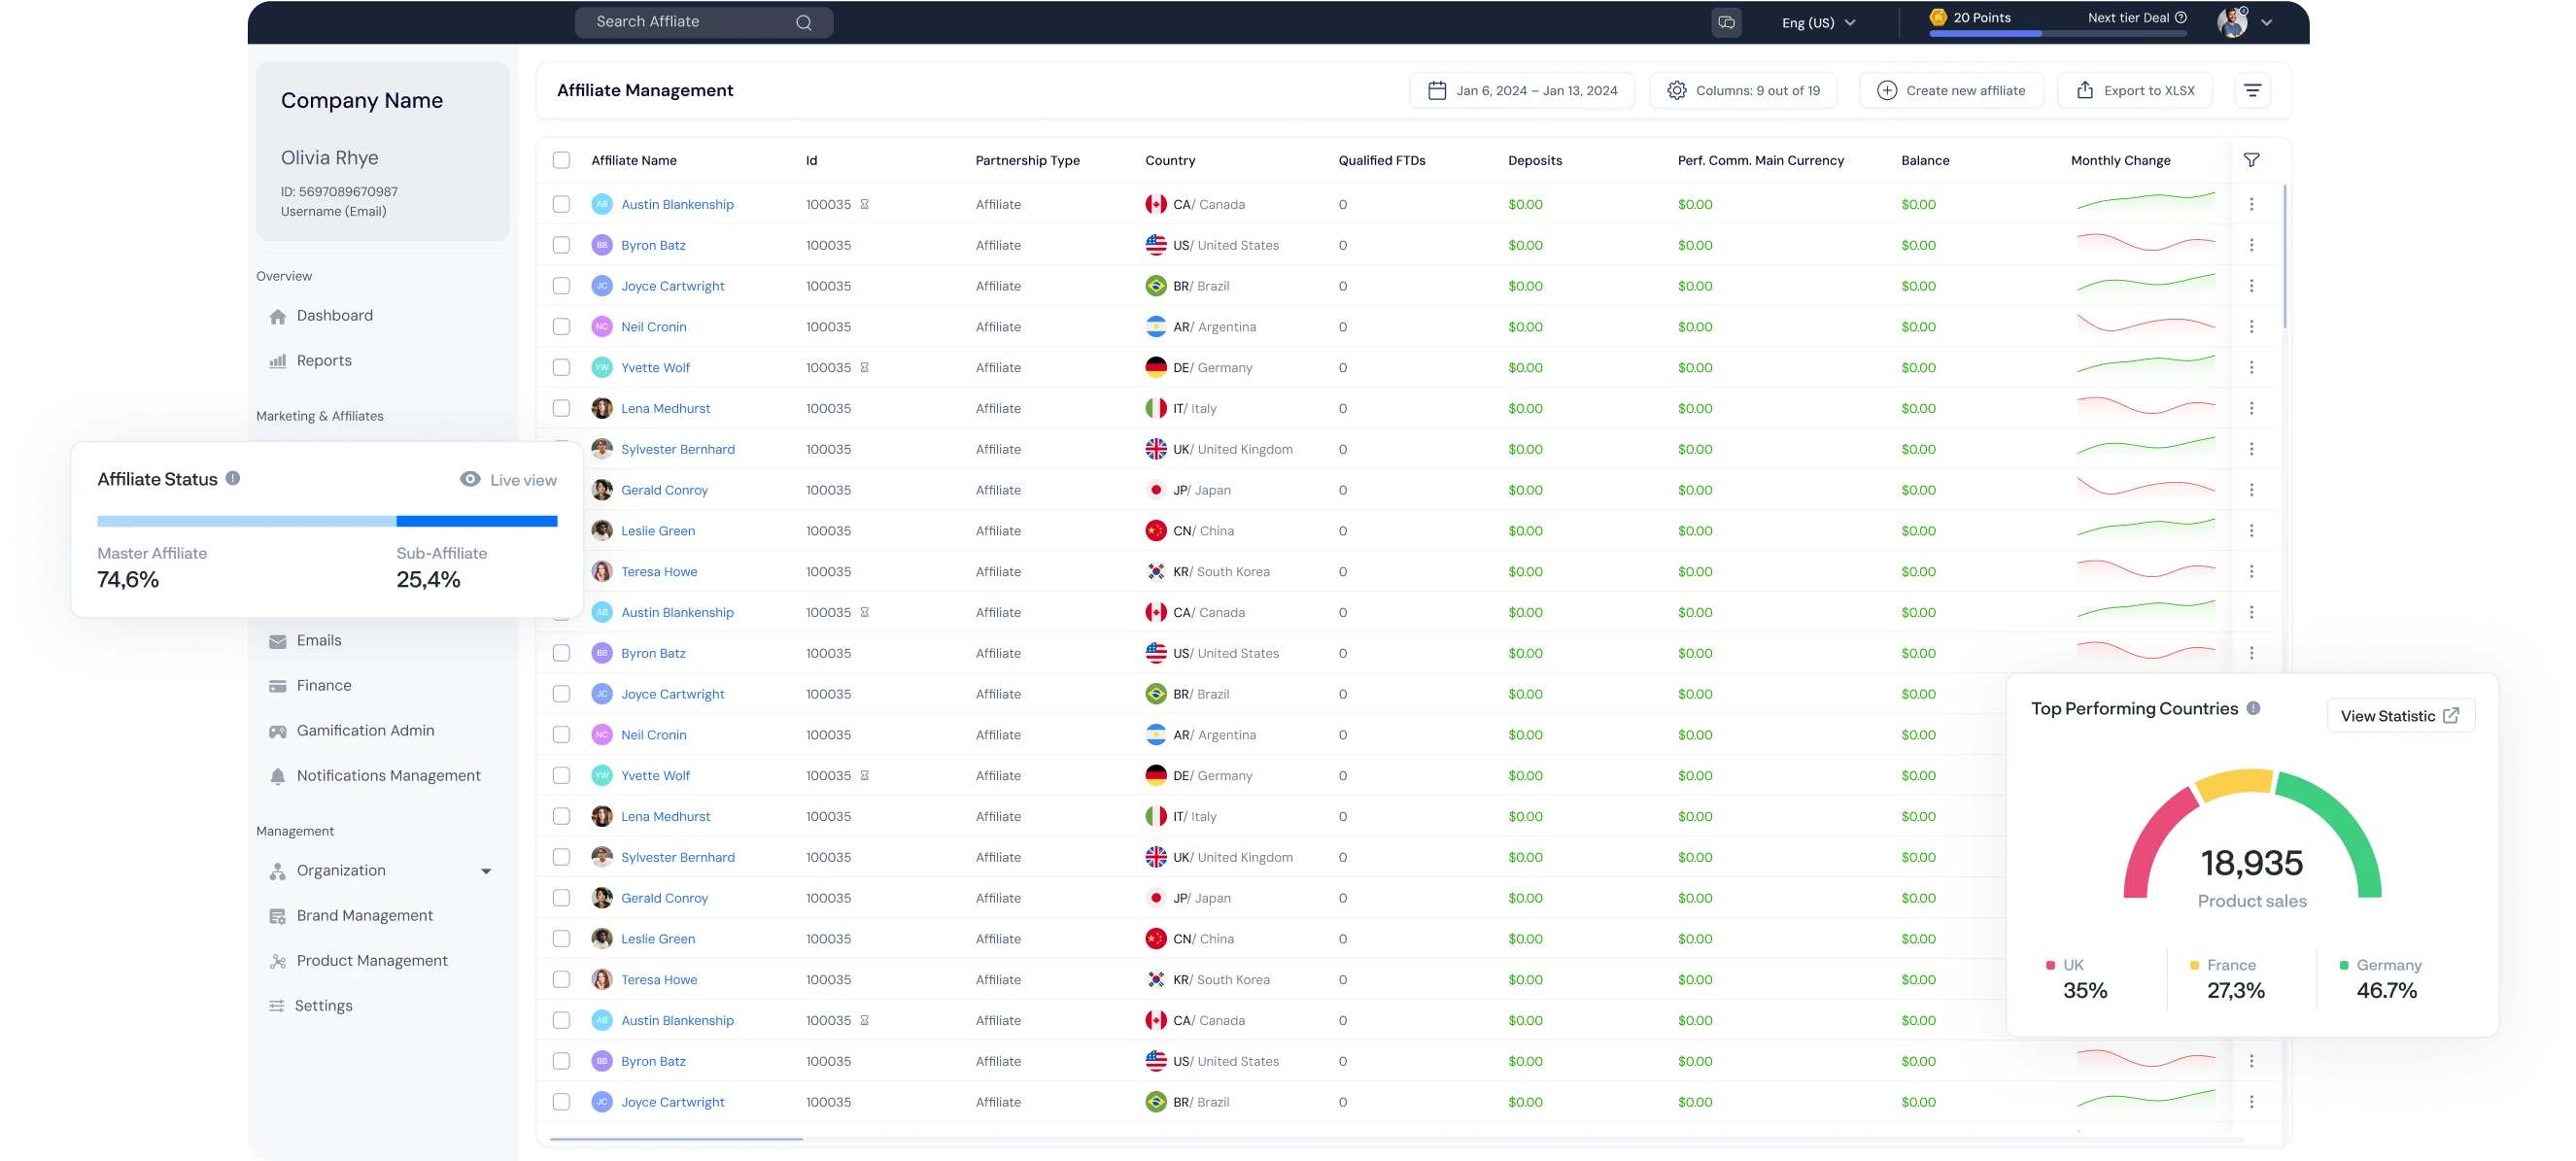The width and height of the screenshot is (2576, 1161).
Task: Click the info icon beside Top Performing Countries
Action: tap(2253, 708)
